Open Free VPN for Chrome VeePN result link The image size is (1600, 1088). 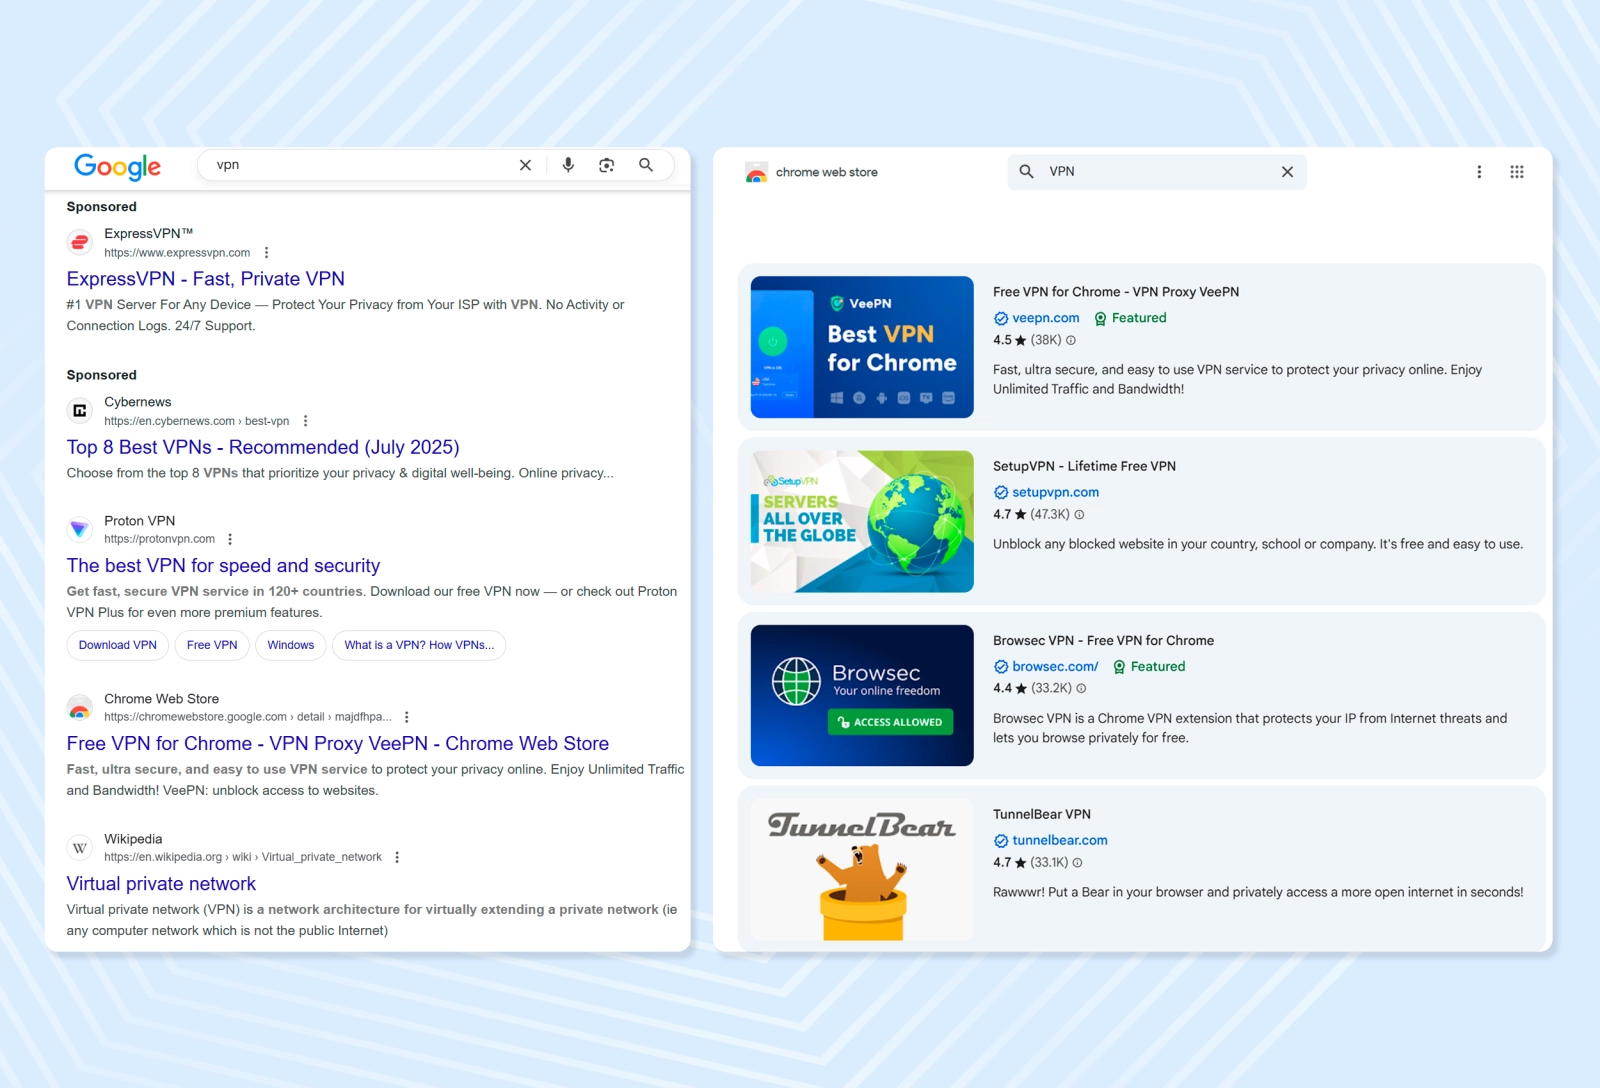338,744
